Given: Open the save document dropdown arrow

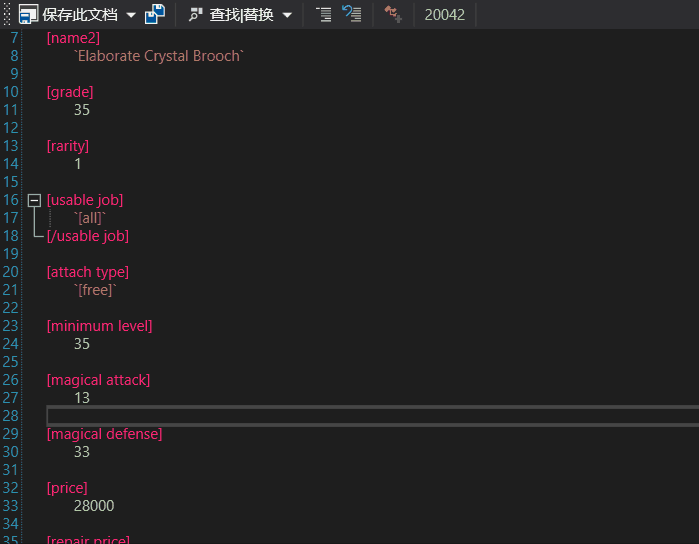Looking at the screenshot, I should [131, 15].
